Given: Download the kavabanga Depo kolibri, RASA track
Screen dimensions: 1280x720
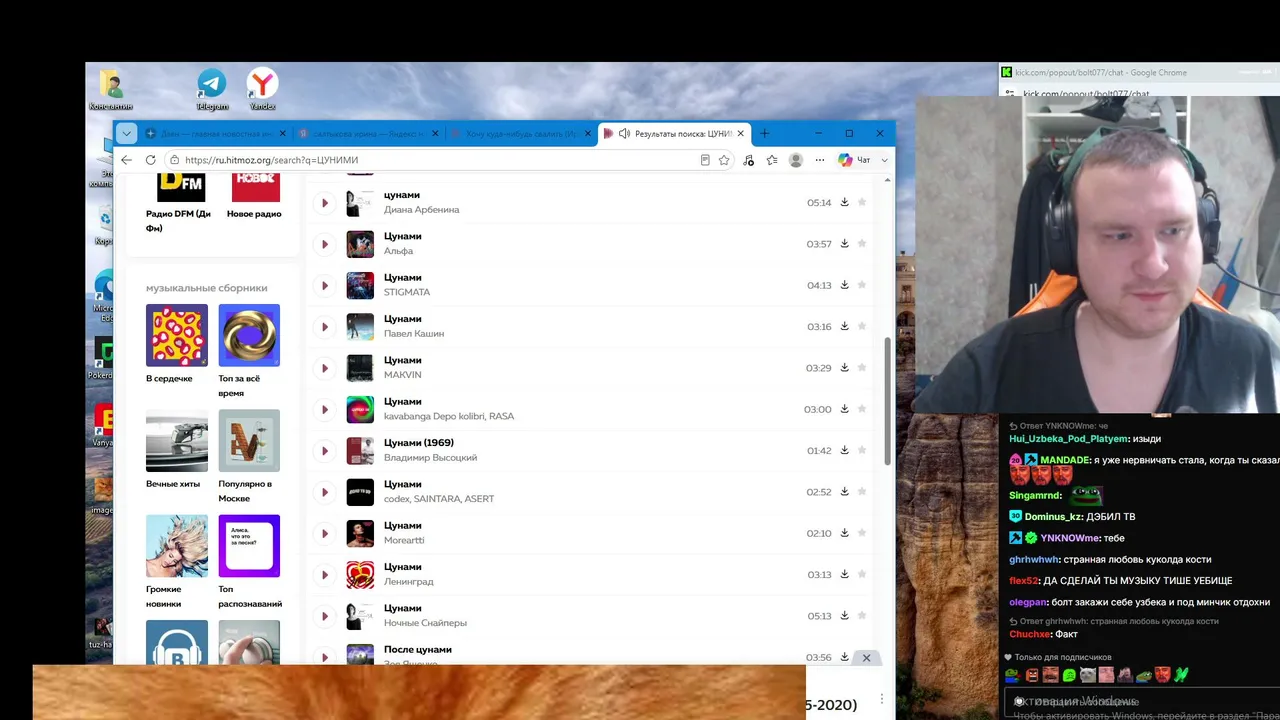Looking at the screenshot, I should (x=844, y=409).
